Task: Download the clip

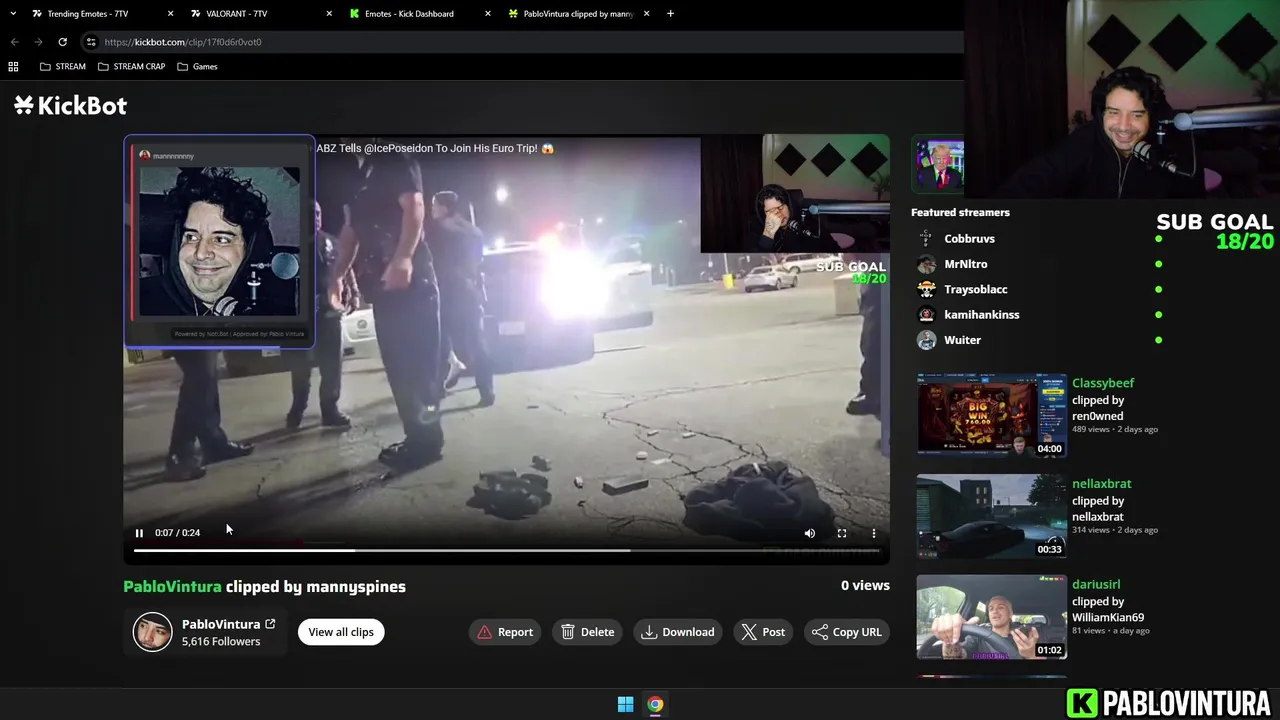Action: tap(678, 632)
